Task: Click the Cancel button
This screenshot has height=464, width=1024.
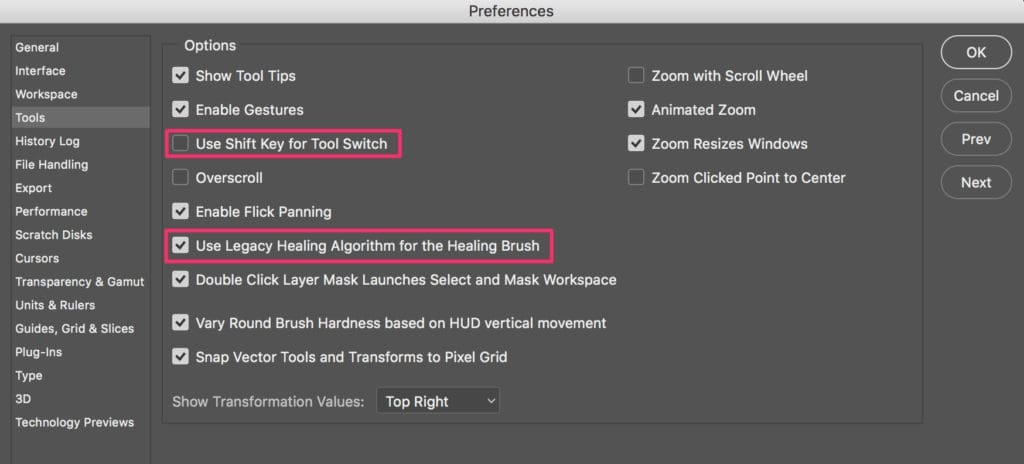Action: pyautogui.click(x=976, y=95)
